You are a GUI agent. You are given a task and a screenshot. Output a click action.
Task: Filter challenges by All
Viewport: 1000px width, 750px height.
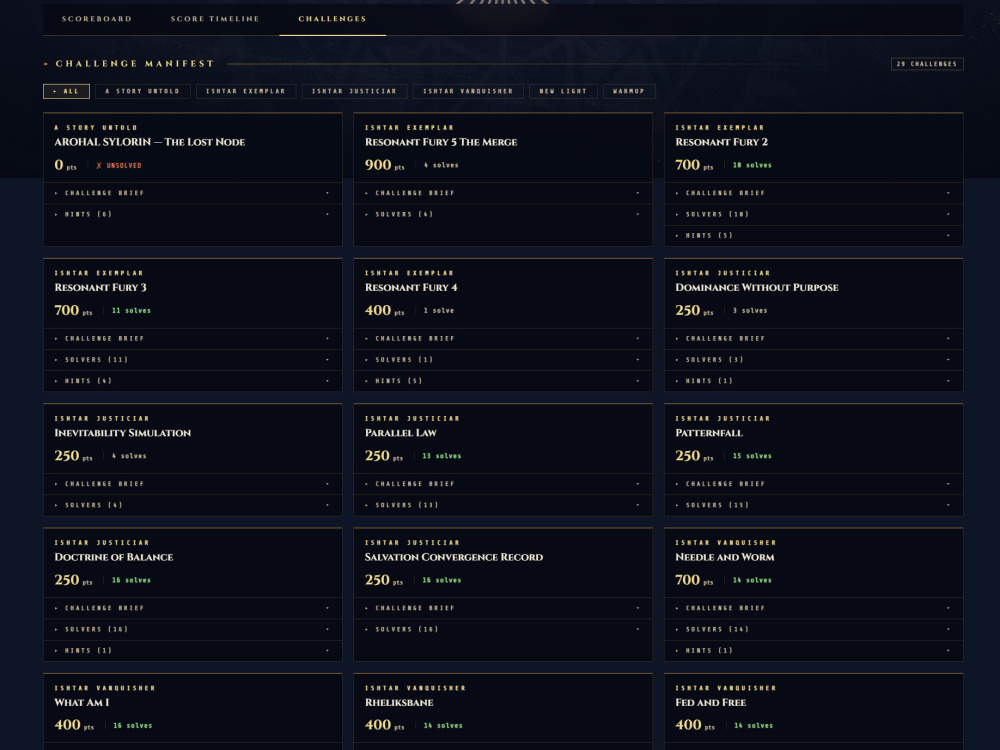pyautogui.click(x=66, y=91)
